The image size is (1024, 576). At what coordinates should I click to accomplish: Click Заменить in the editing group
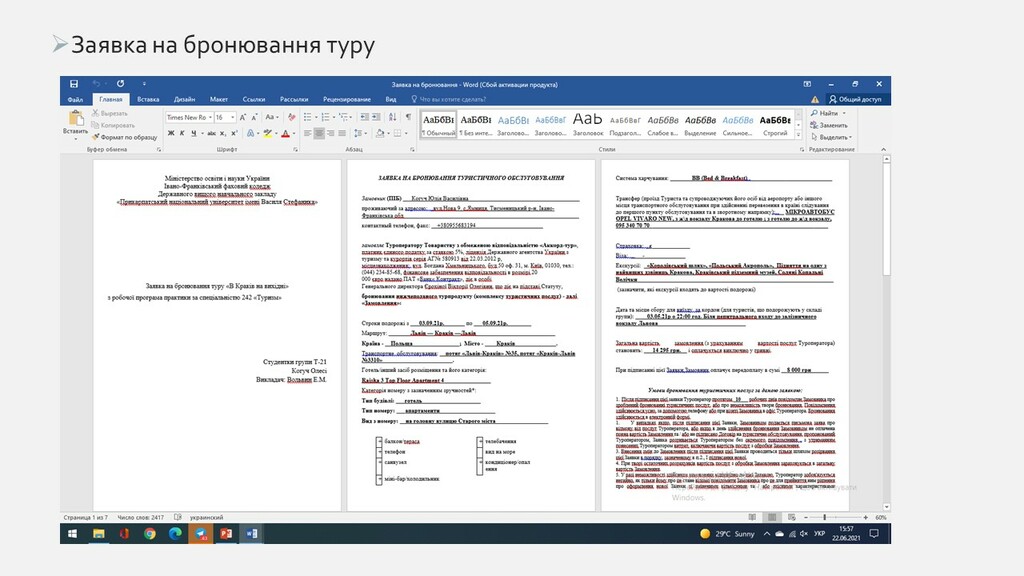click(832, 126)
